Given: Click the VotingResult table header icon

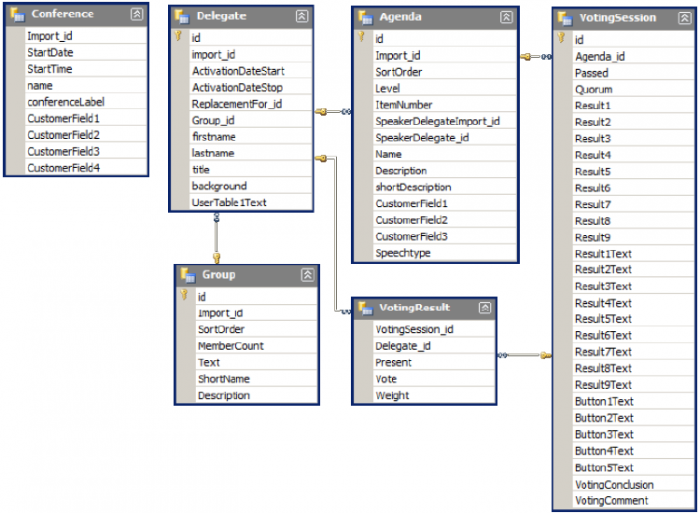Looking at the screenshot, I should [365, 308].
